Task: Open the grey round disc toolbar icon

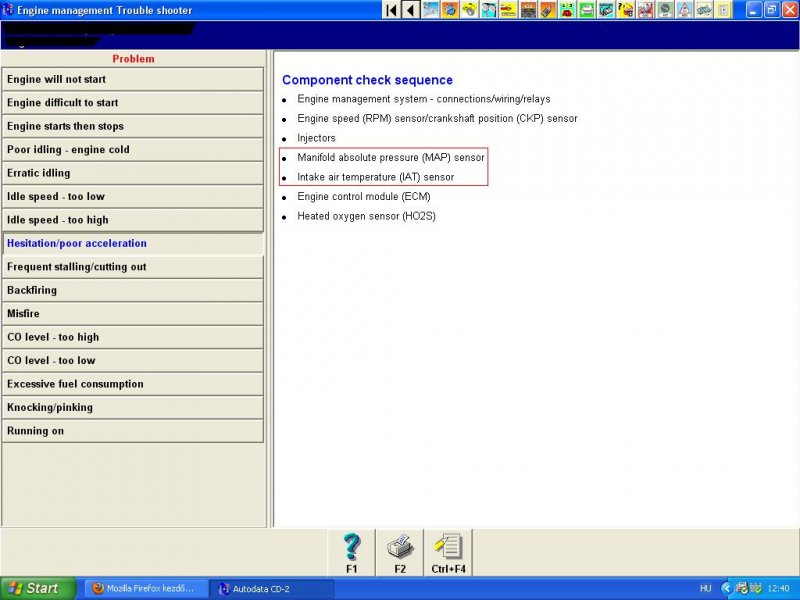Action: 664,10
